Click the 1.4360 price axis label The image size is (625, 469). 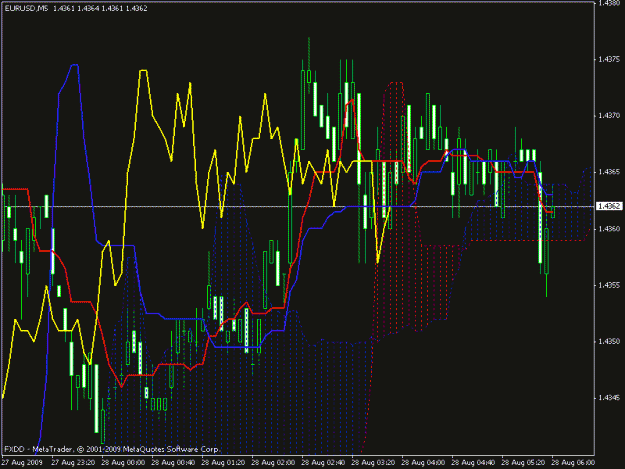tap(609, 229)
